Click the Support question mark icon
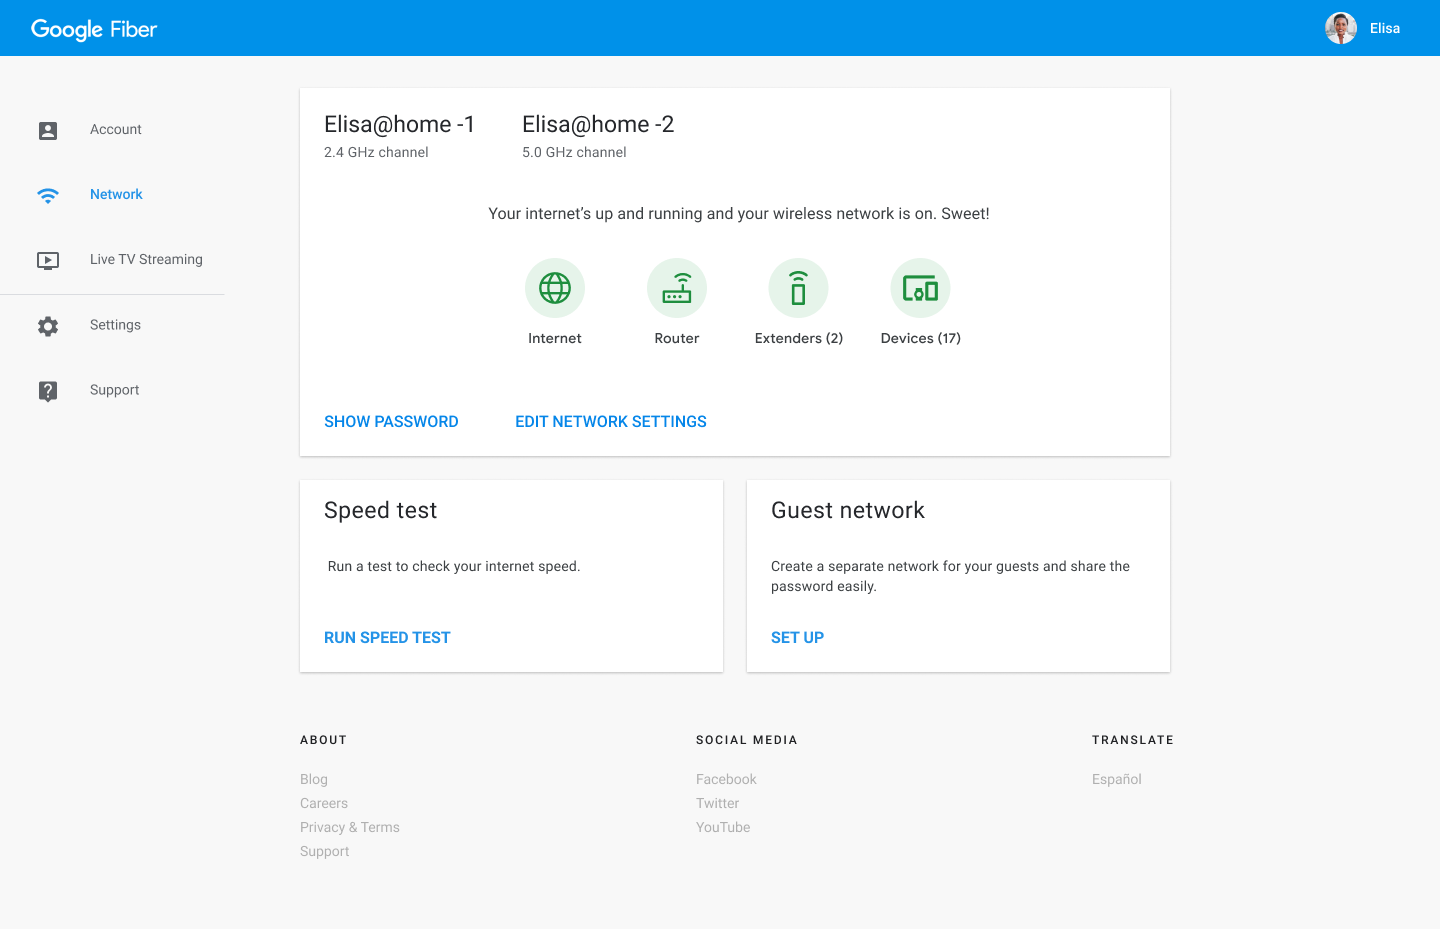 point(48,391)
